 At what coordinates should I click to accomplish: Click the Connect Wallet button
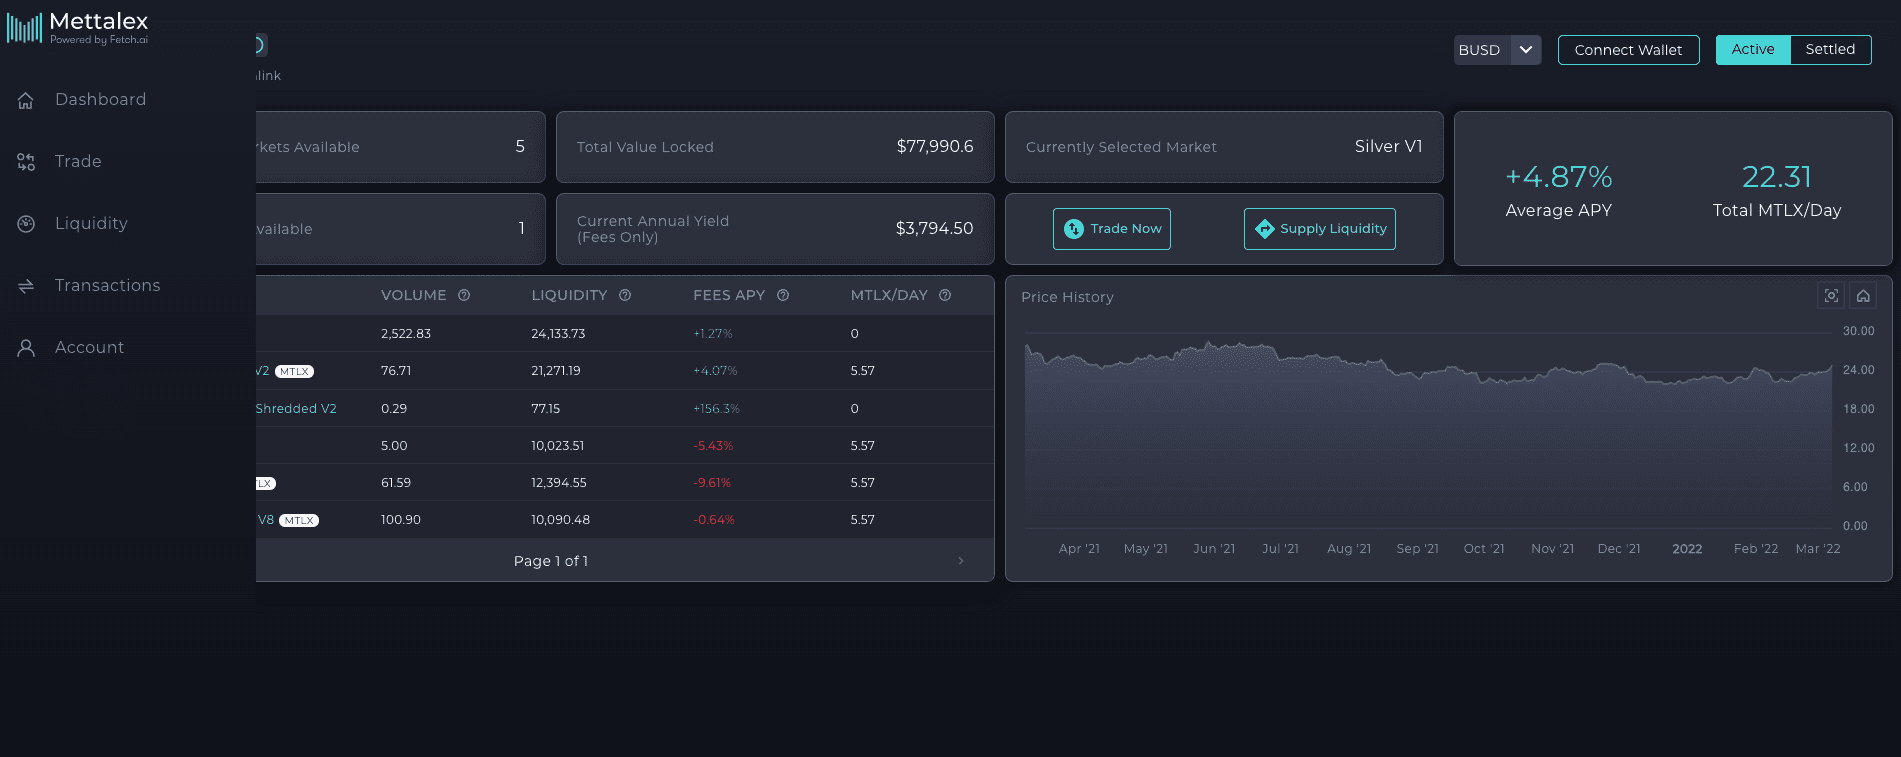[x=1628, y=50]
